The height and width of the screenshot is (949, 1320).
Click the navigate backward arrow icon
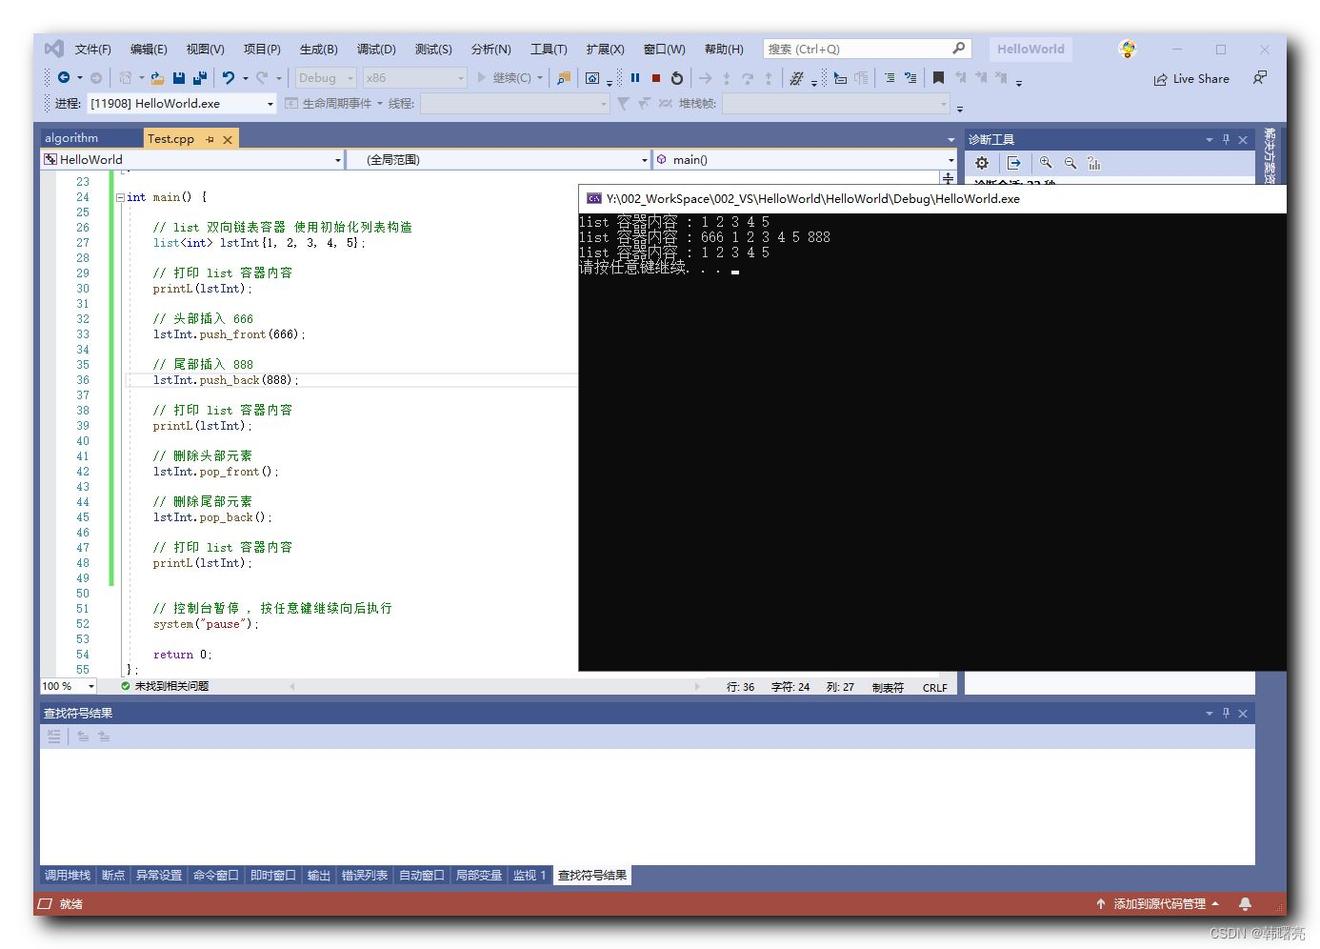tap(64, 78)
